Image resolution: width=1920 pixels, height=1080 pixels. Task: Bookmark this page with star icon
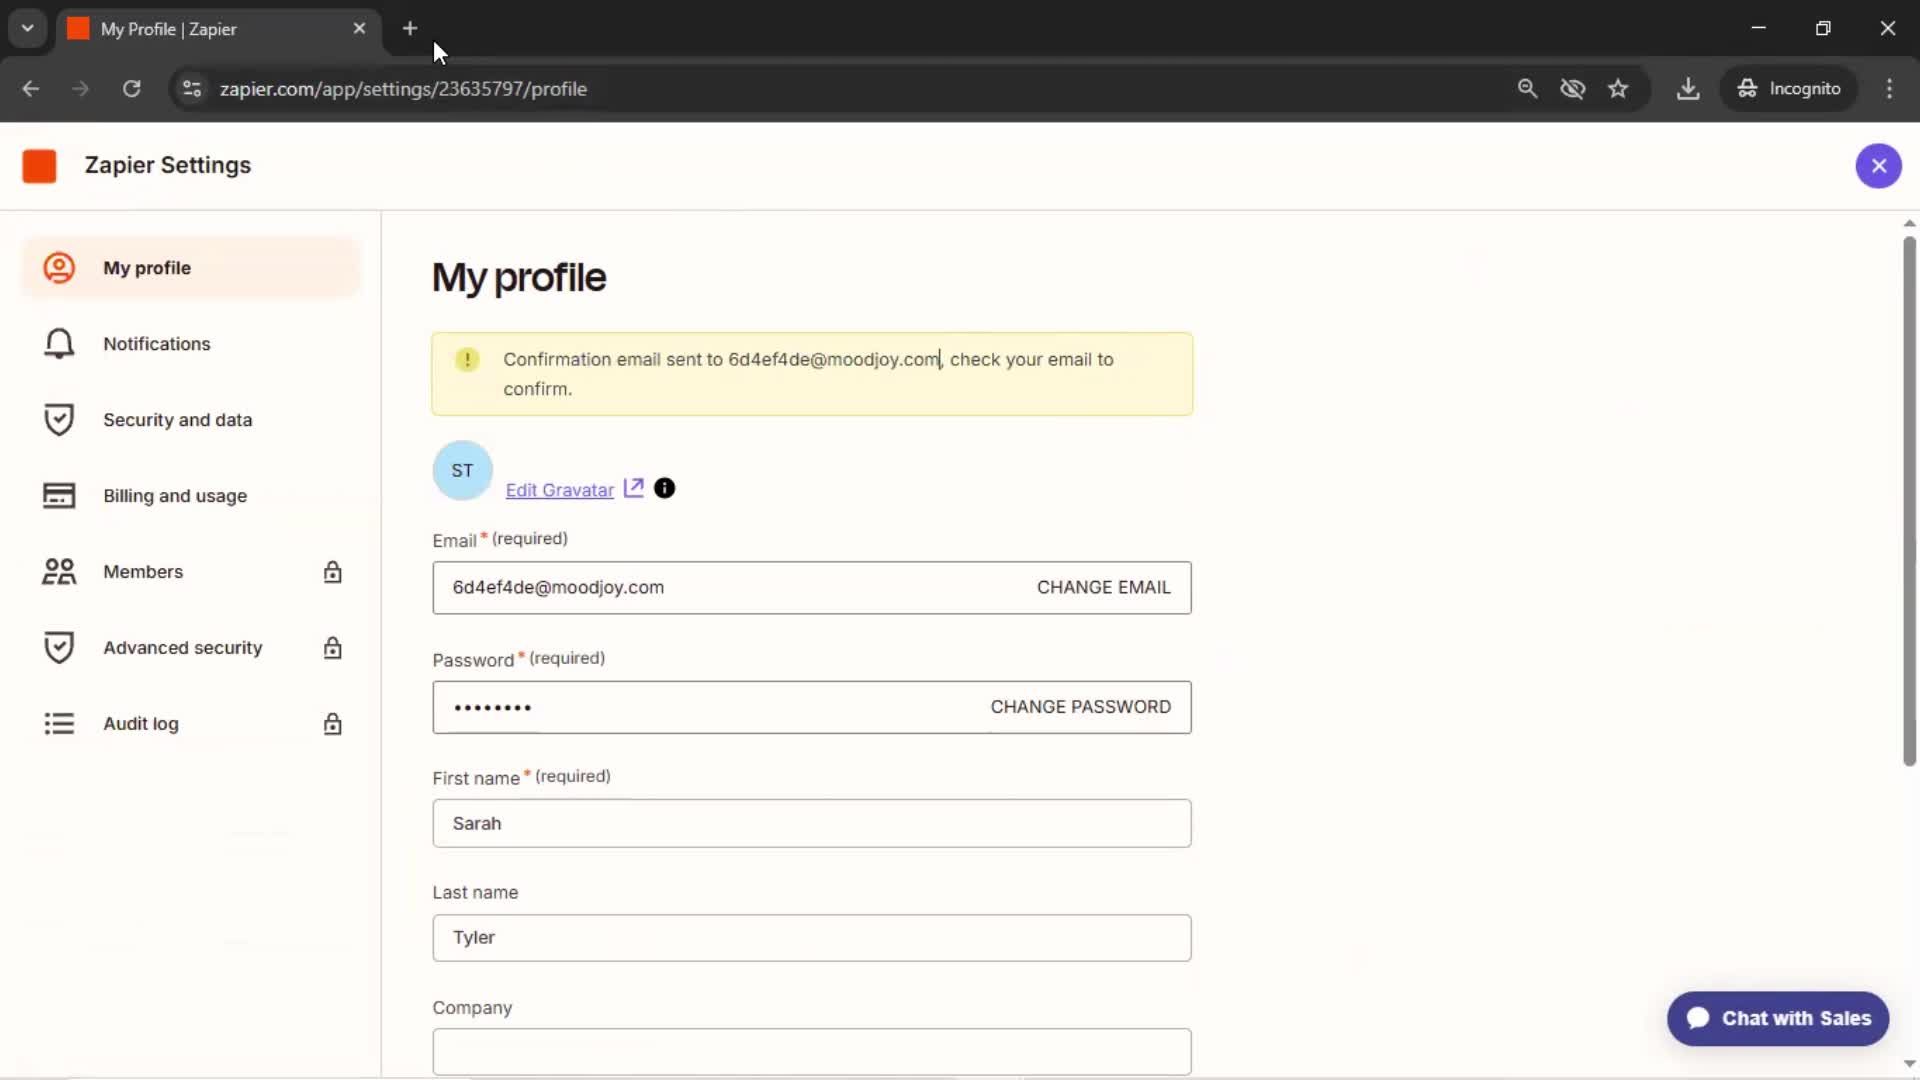(x=1618, y=89)
